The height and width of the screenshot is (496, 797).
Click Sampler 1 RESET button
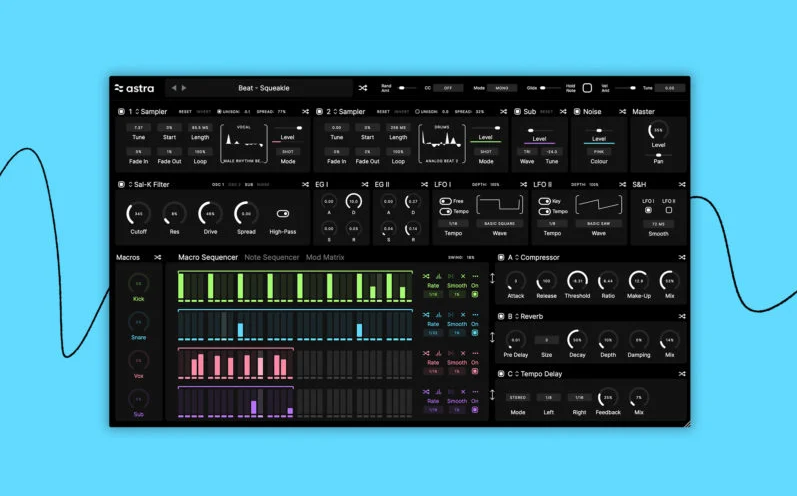pyautogui.click(x=185, y=111)
